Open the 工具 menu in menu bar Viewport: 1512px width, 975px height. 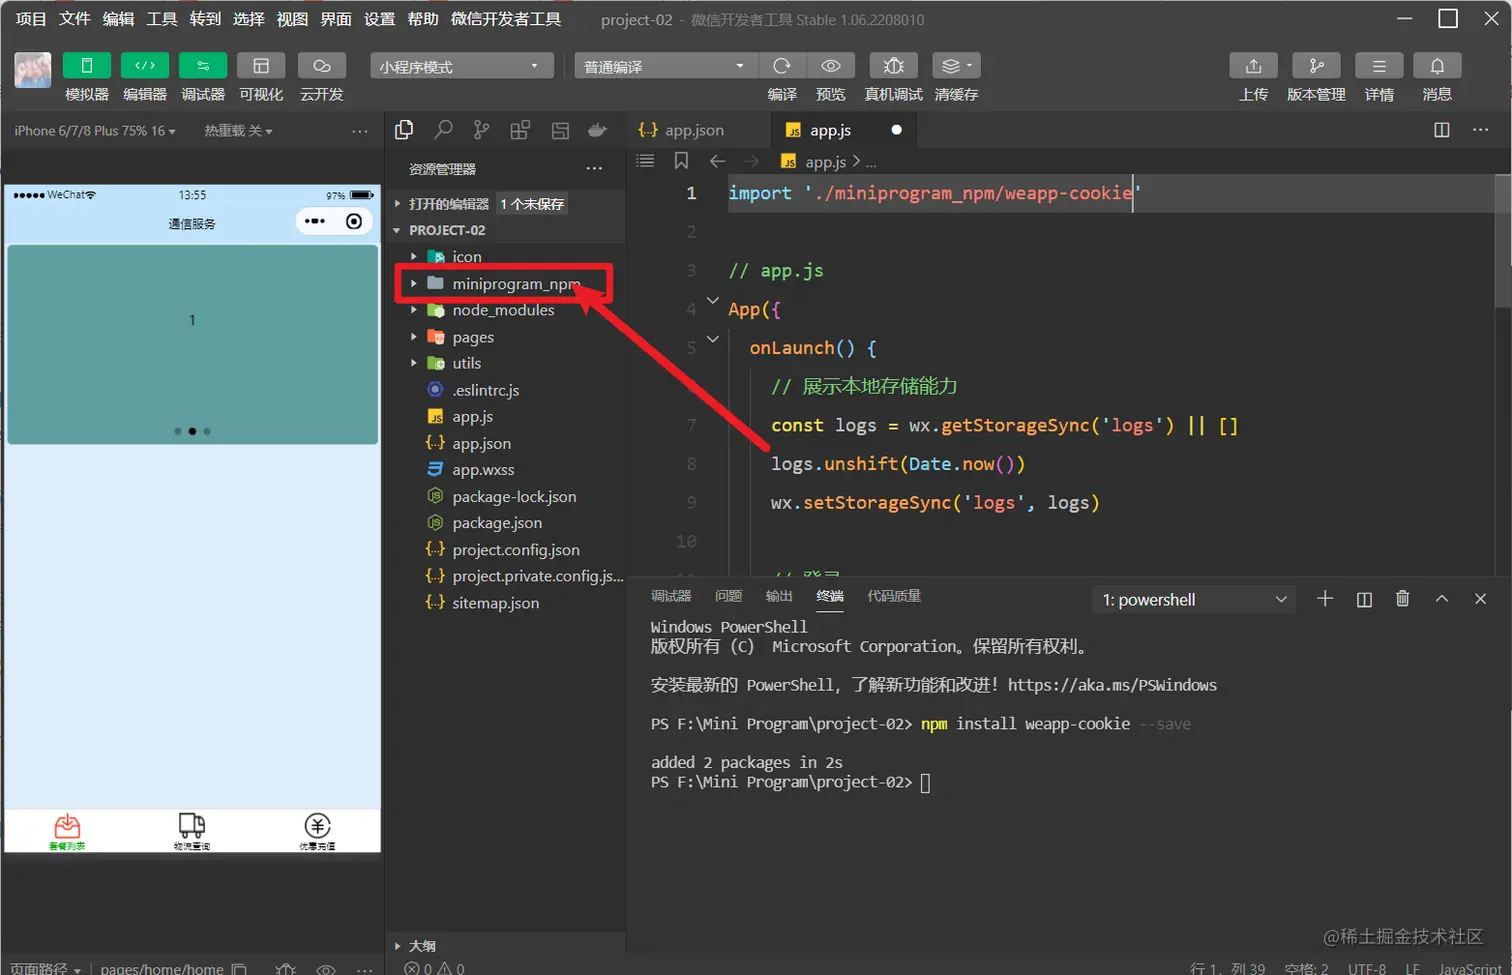161,19
